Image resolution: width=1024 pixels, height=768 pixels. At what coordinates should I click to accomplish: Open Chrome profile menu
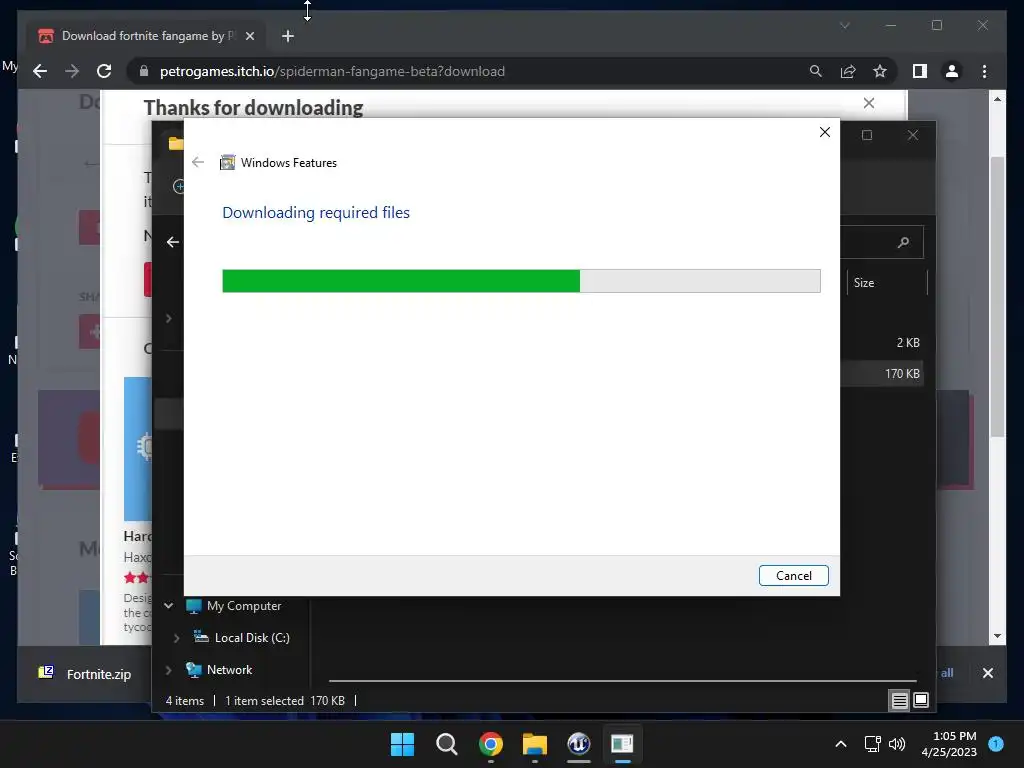(x=952, y=71)
